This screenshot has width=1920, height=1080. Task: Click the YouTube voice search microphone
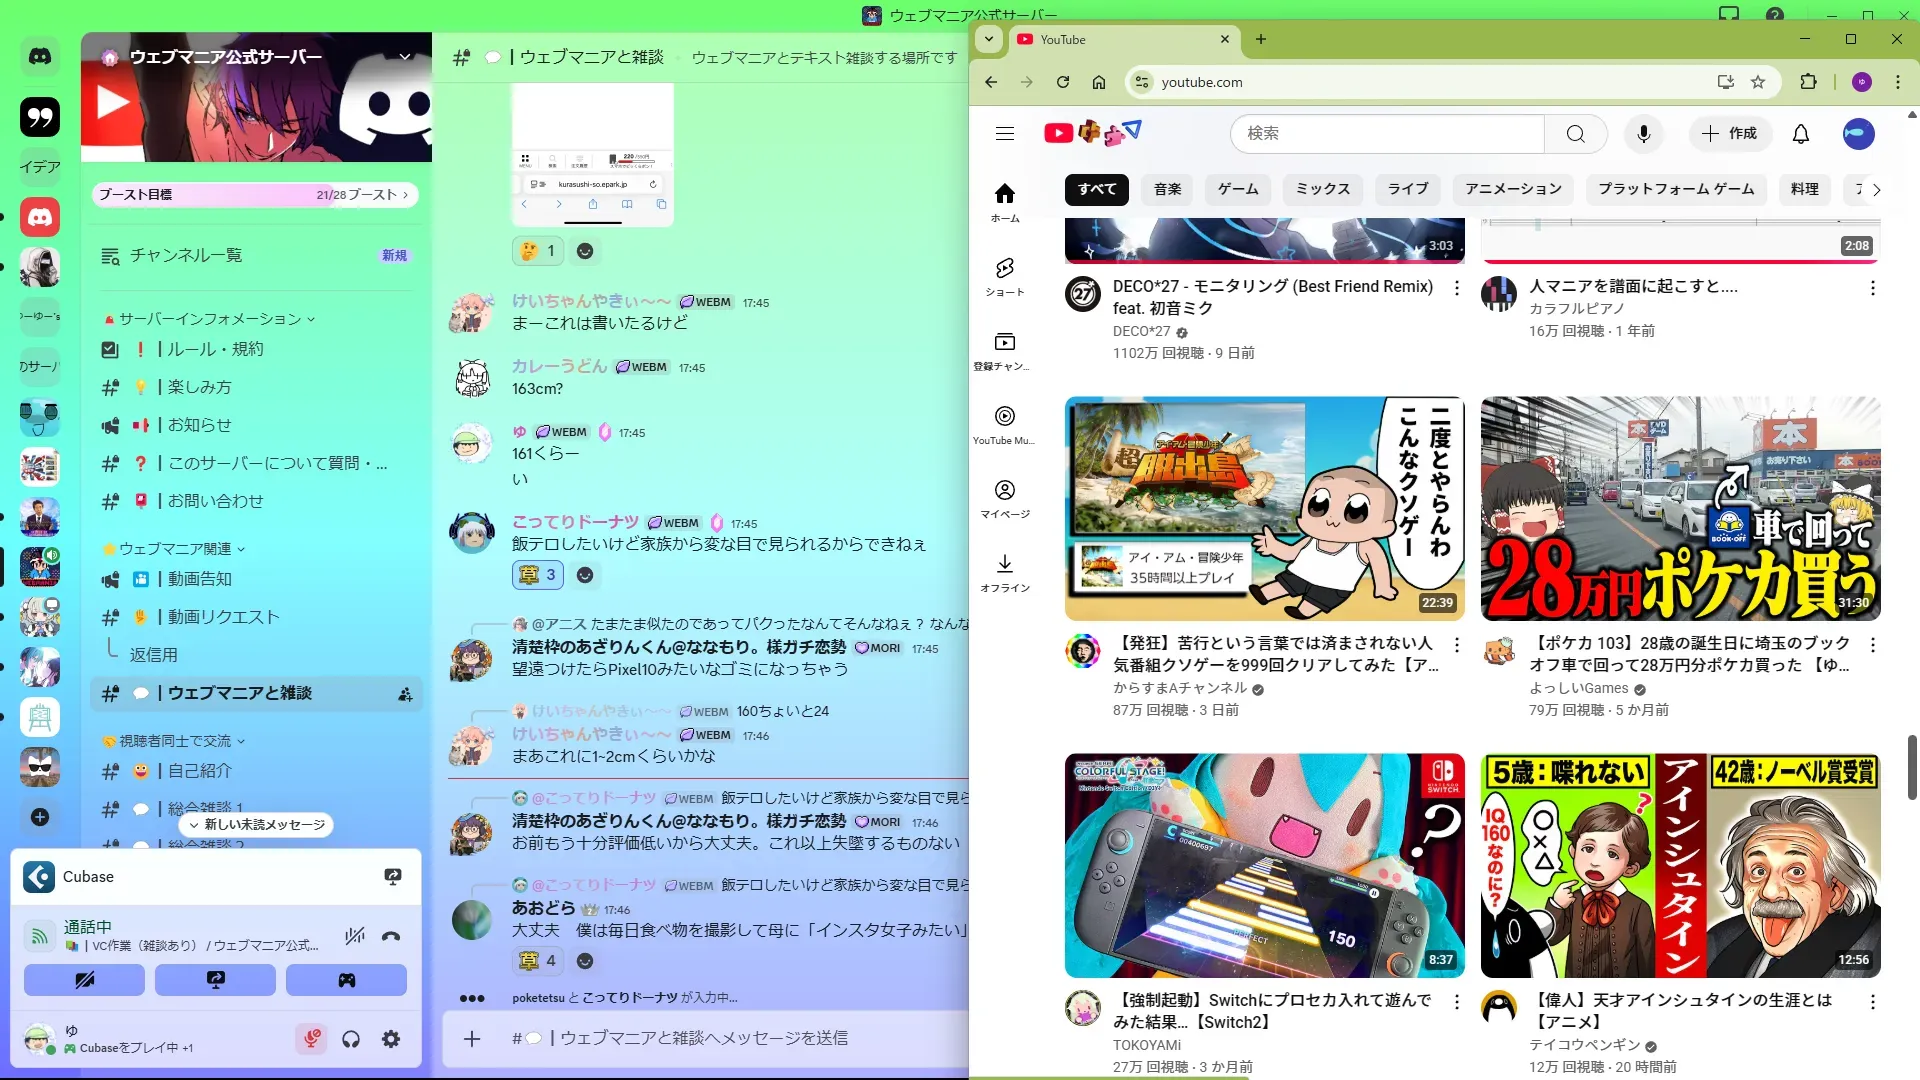click(1643, 134)
